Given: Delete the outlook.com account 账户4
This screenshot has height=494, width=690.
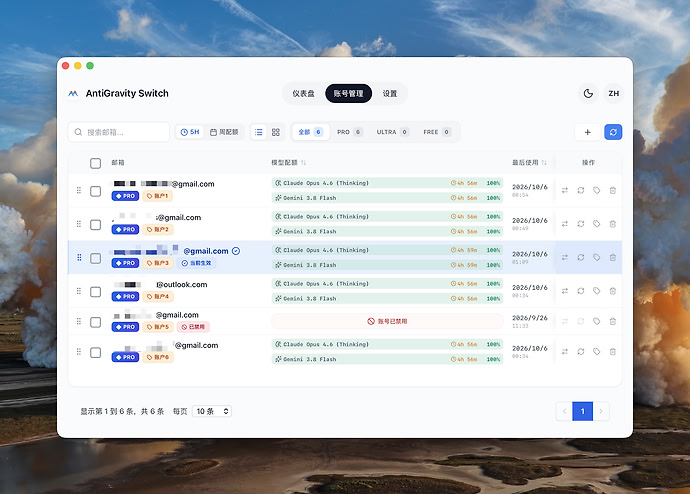Looking at the screenshot, I should pos(613,291).
